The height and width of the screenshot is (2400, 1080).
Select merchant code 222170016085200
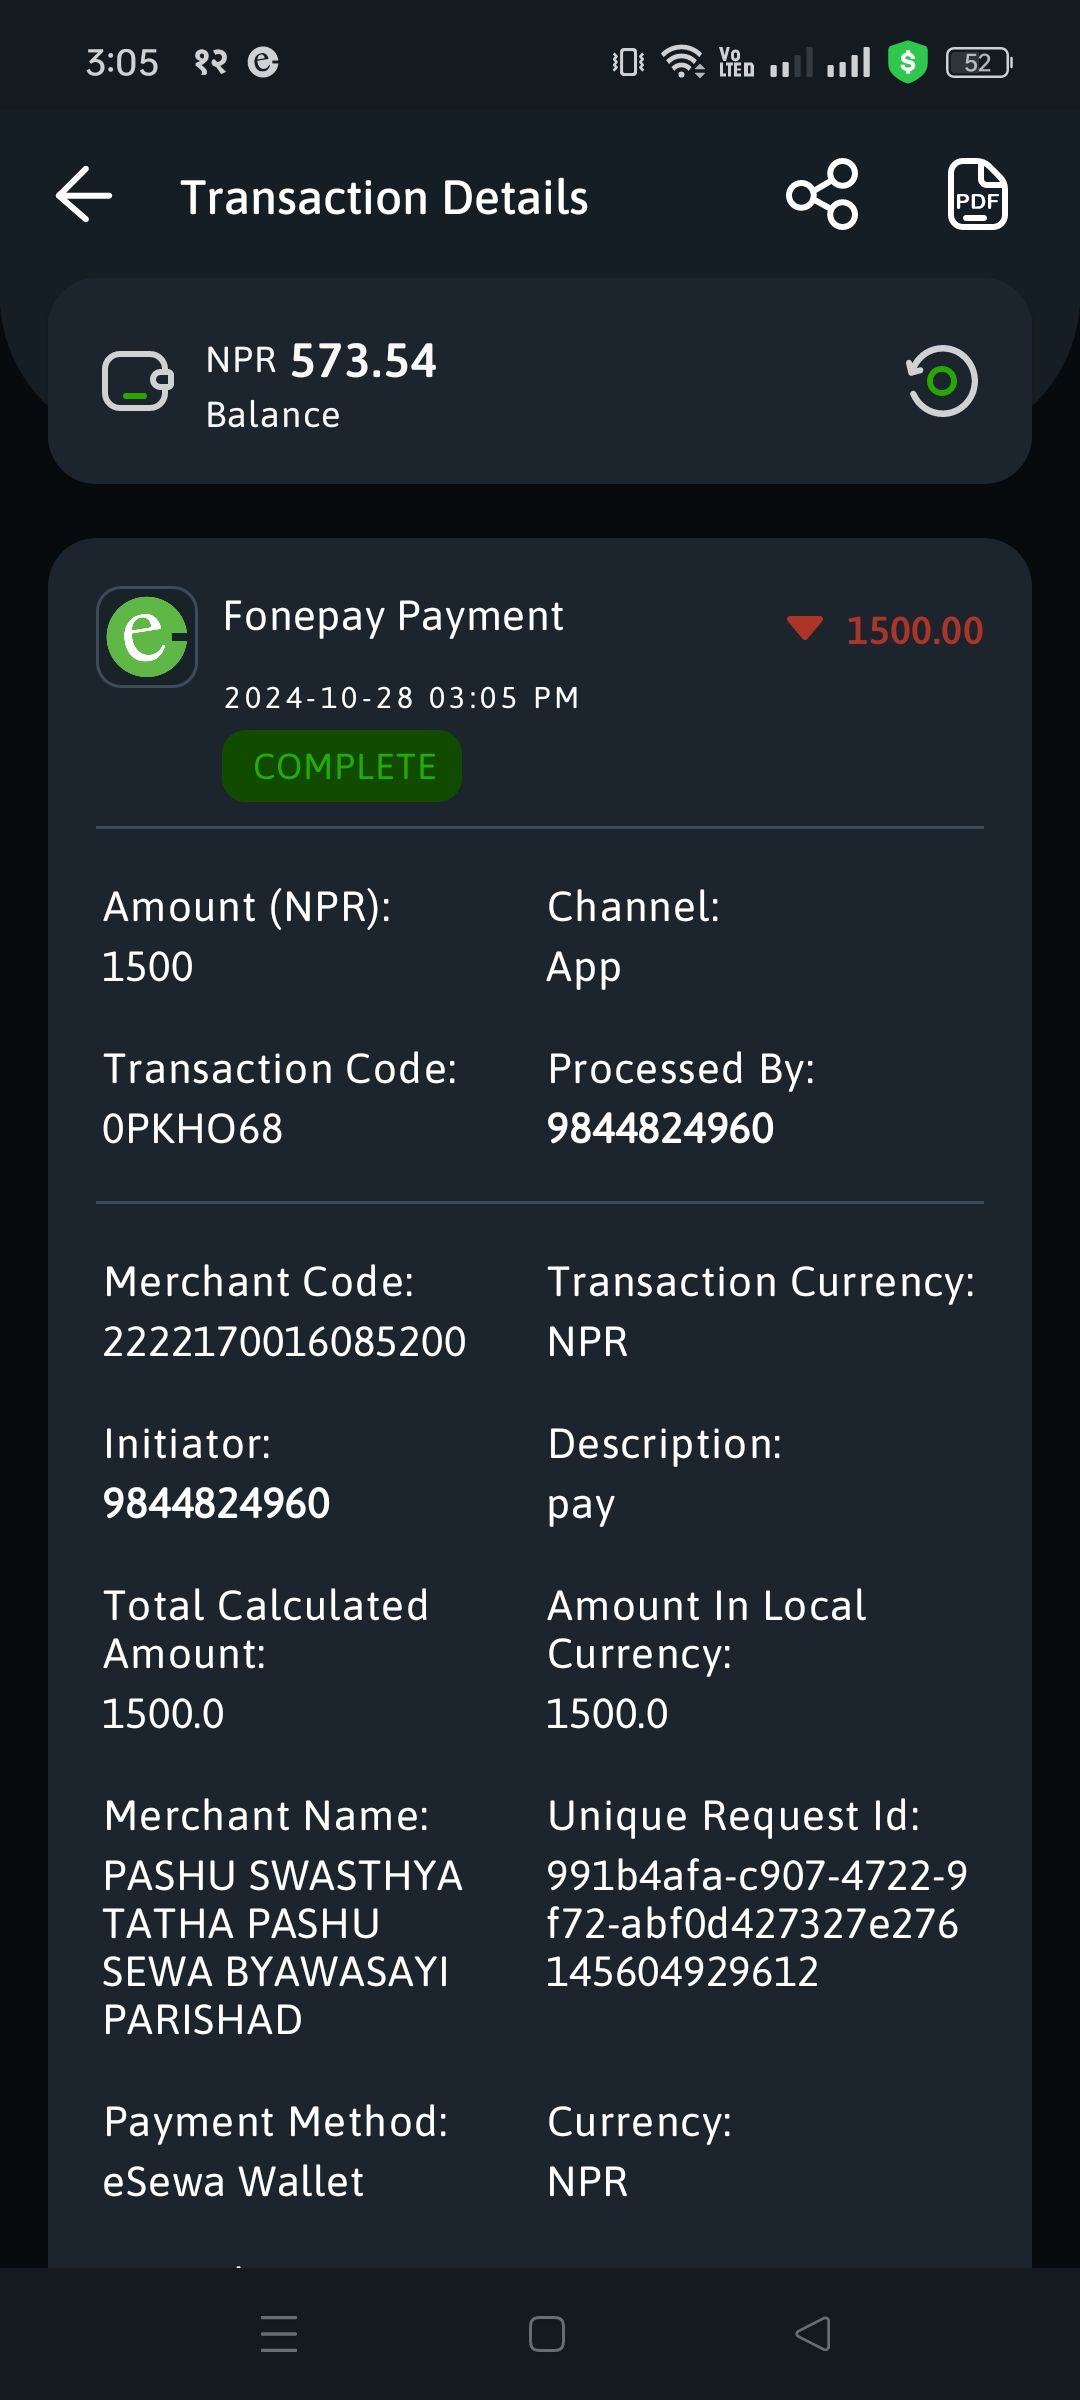point(284,1342)
